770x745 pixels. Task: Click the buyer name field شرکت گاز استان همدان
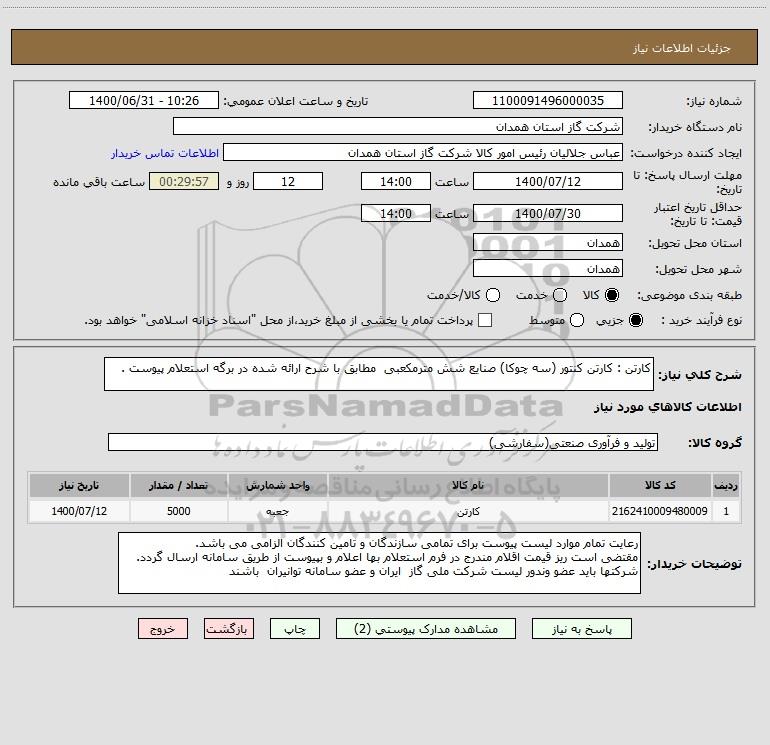(398, 126)
